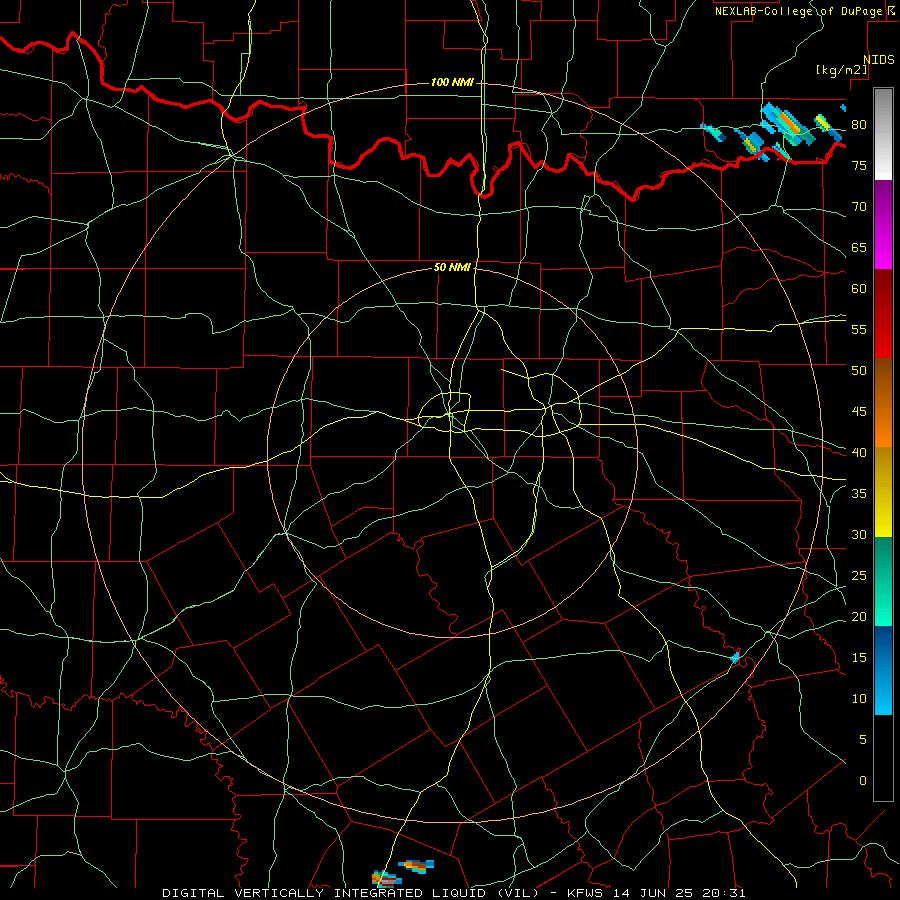Pick the gray-white segment of the color bar
Viewport: 900px width, 900px height.
pyautogui.click(x=883, y=134)
